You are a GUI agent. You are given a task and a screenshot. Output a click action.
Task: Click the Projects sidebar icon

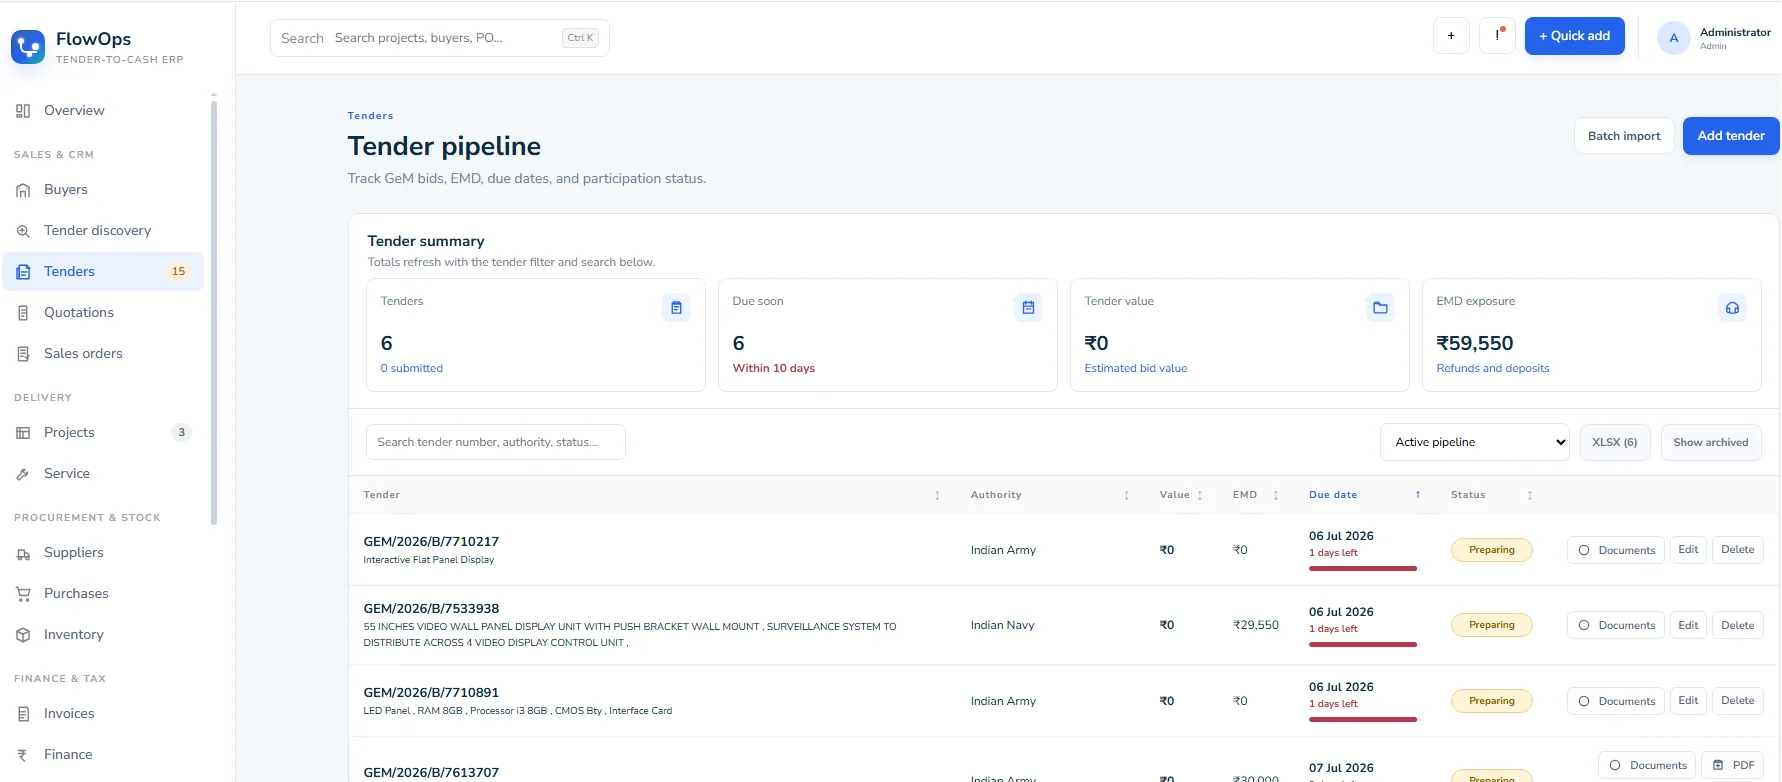[x=23, y=433]
